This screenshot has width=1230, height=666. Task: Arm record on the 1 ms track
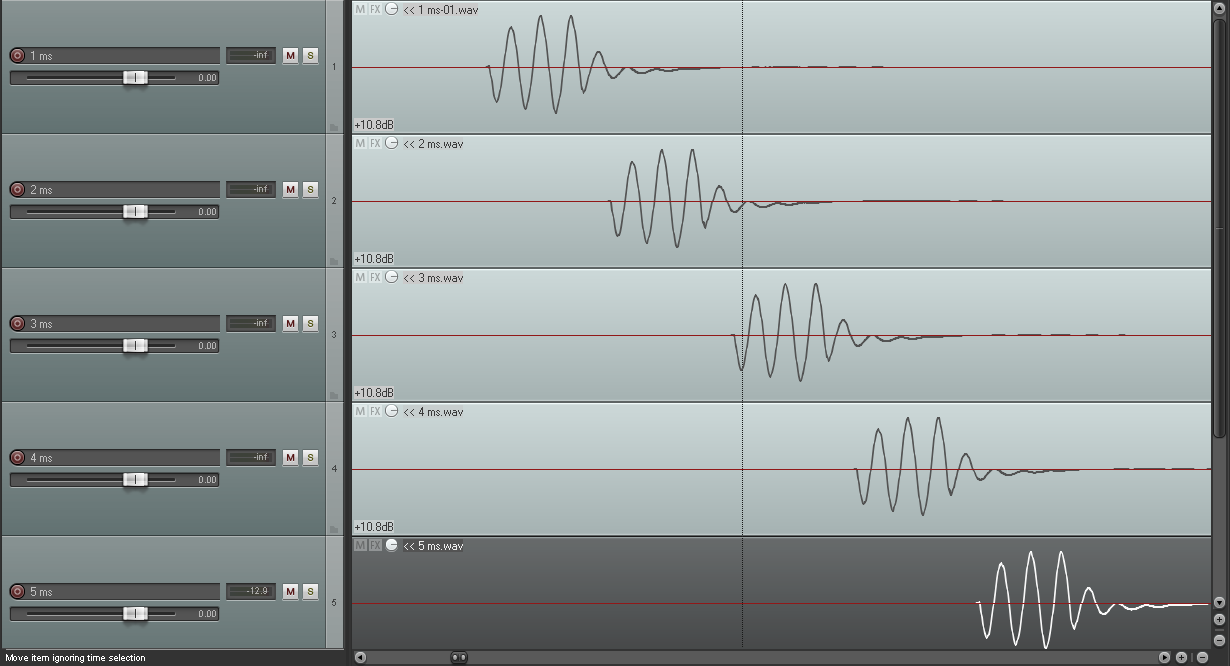point(17,56)
